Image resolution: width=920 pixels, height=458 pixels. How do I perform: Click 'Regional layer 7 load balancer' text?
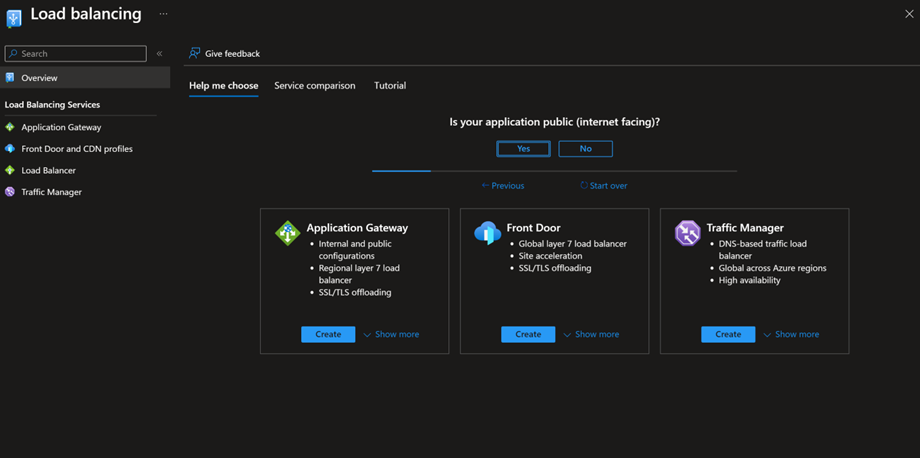point(360,274)
